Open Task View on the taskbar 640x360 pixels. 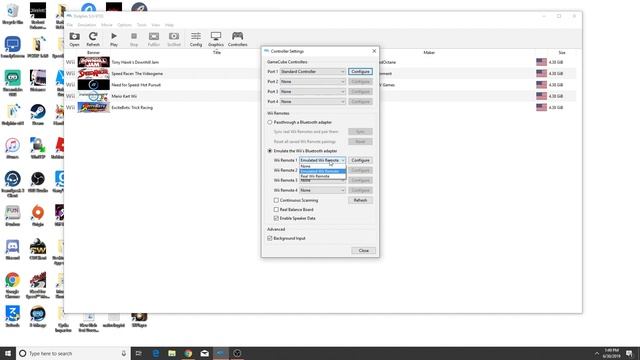(138, 353)
